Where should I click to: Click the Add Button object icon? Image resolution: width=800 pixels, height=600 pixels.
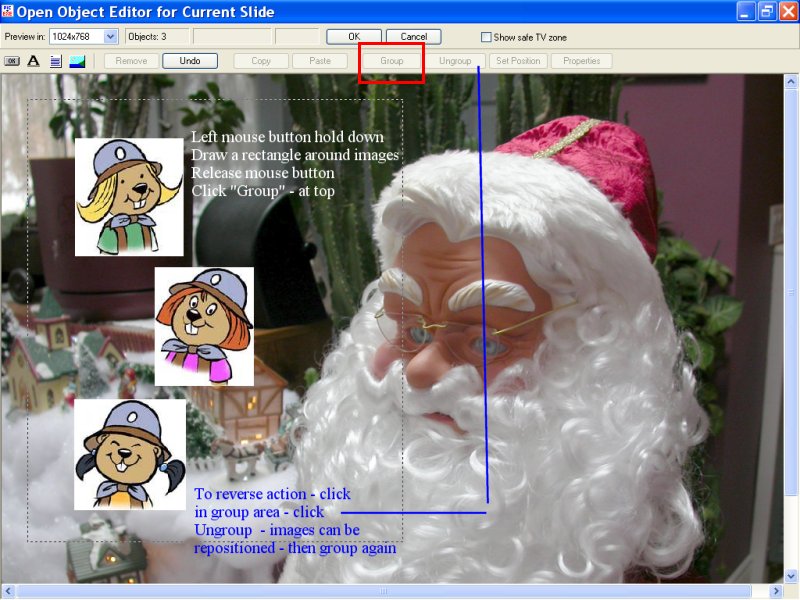click(12, 61)
